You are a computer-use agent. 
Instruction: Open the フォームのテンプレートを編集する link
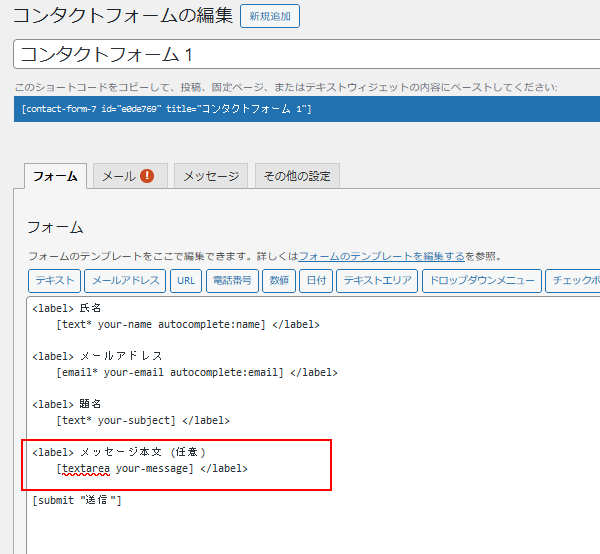[381, 256]
